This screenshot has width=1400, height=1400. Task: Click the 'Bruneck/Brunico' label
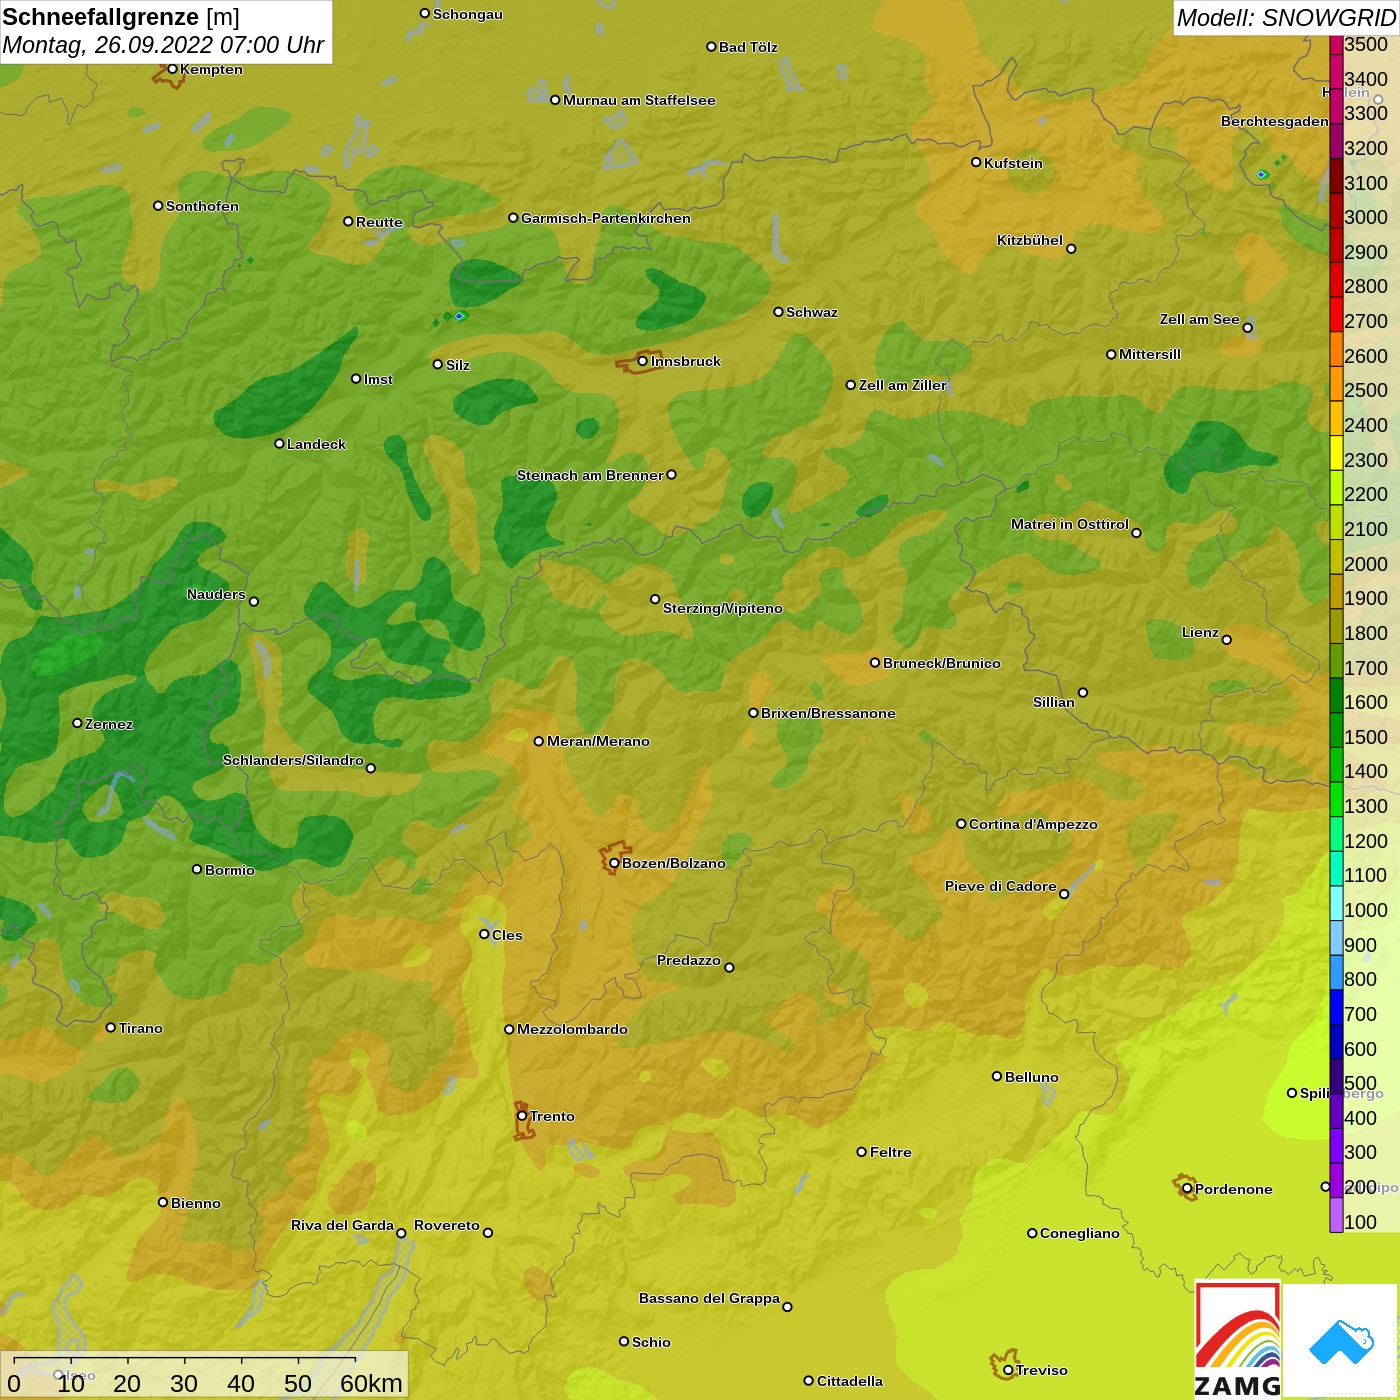tap(942, 663)
